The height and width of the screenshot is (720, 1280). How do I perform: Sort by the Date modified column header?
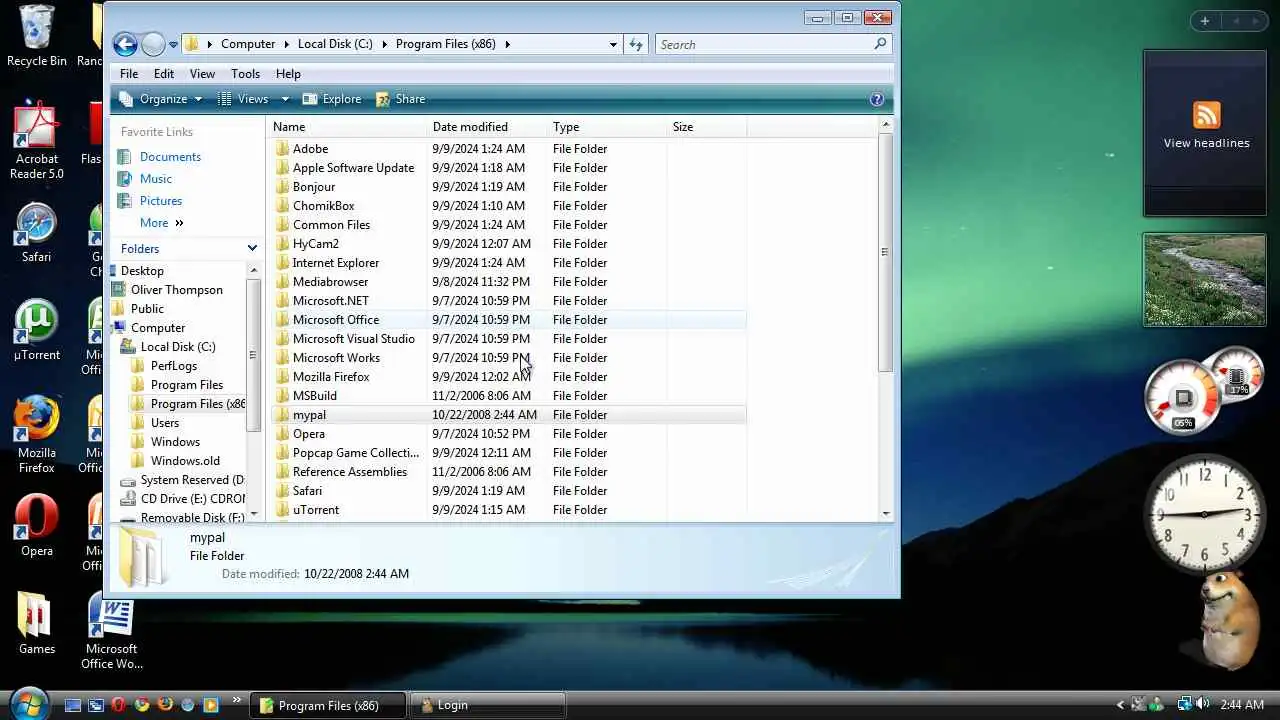click(x=487, y=127)
